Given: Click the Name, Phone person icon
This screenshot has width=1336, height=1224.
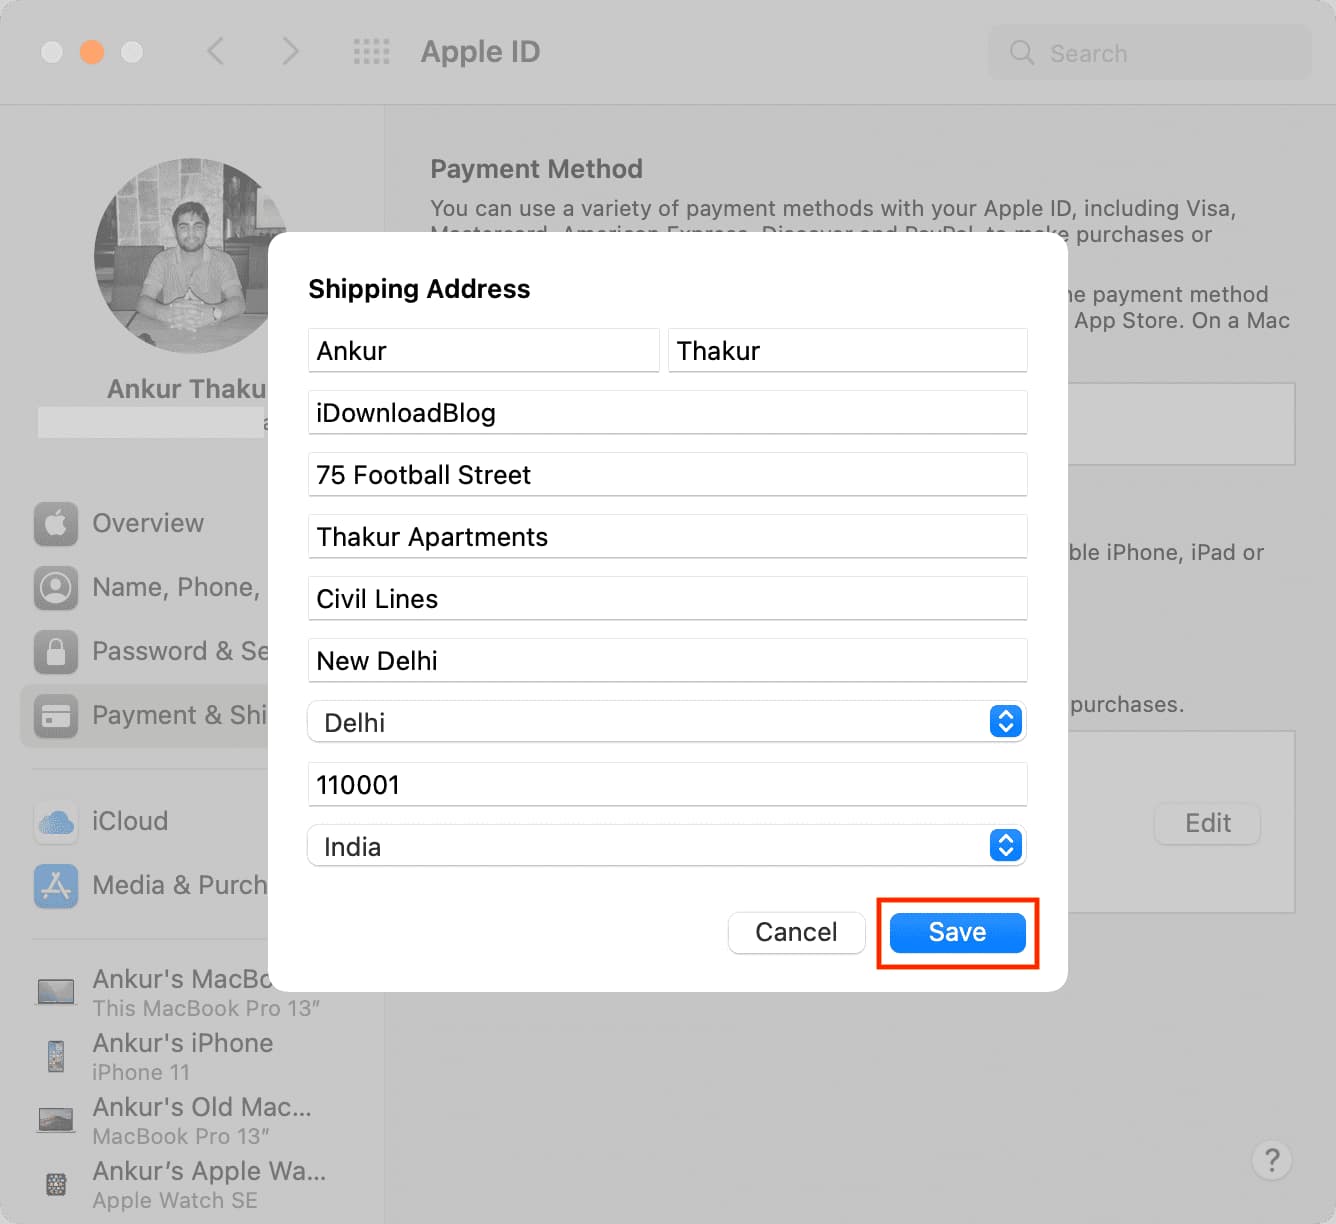Looking at the screenshot, I should (56, 588).
